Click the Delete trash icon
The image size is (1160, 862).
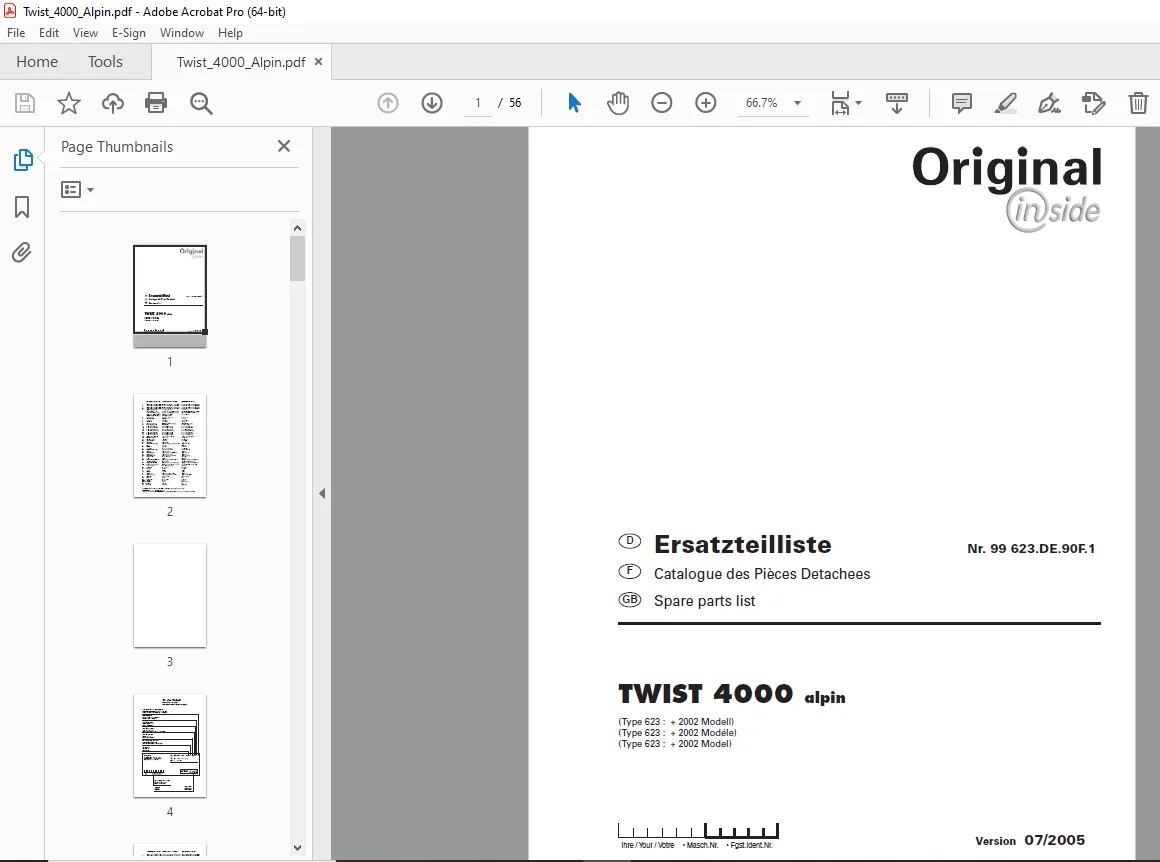(x=1138, y=103)
